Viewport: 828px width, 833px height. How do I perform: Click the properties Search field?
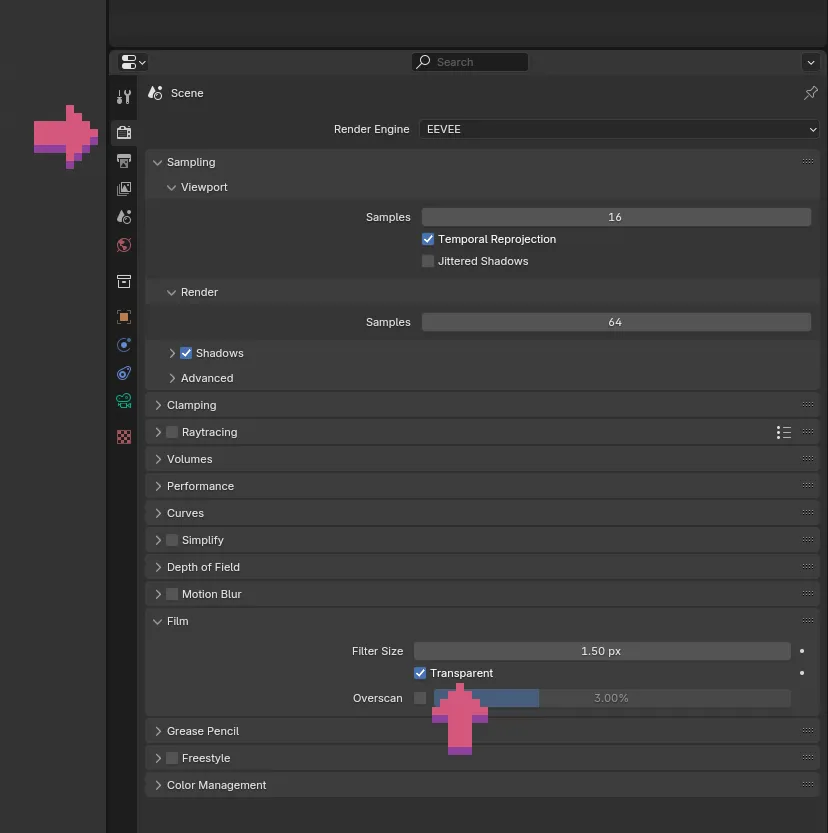[470, 62]
